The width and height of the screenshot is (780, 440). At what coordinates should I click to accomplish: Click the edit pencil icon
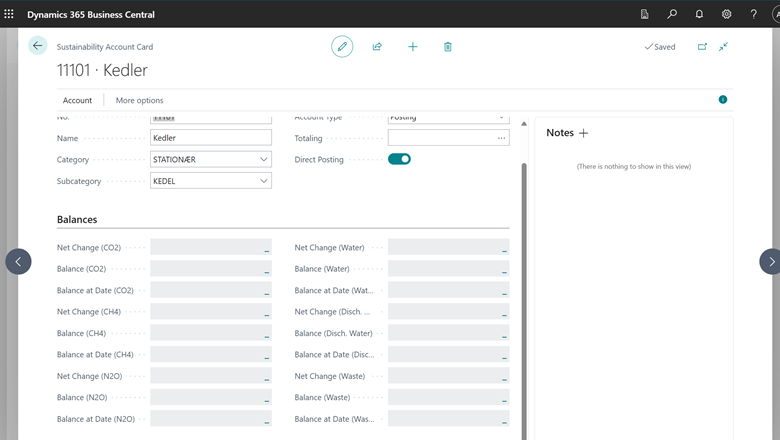tap(342, 47)
